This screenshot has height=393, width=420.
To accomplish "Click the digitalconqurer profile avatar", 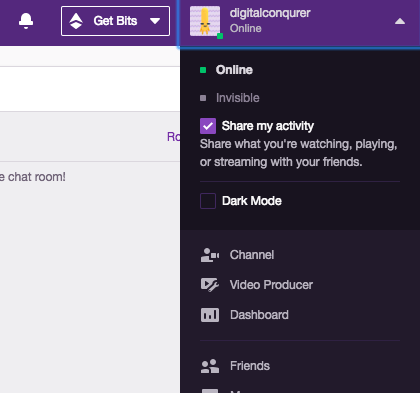I will point(205,21).
